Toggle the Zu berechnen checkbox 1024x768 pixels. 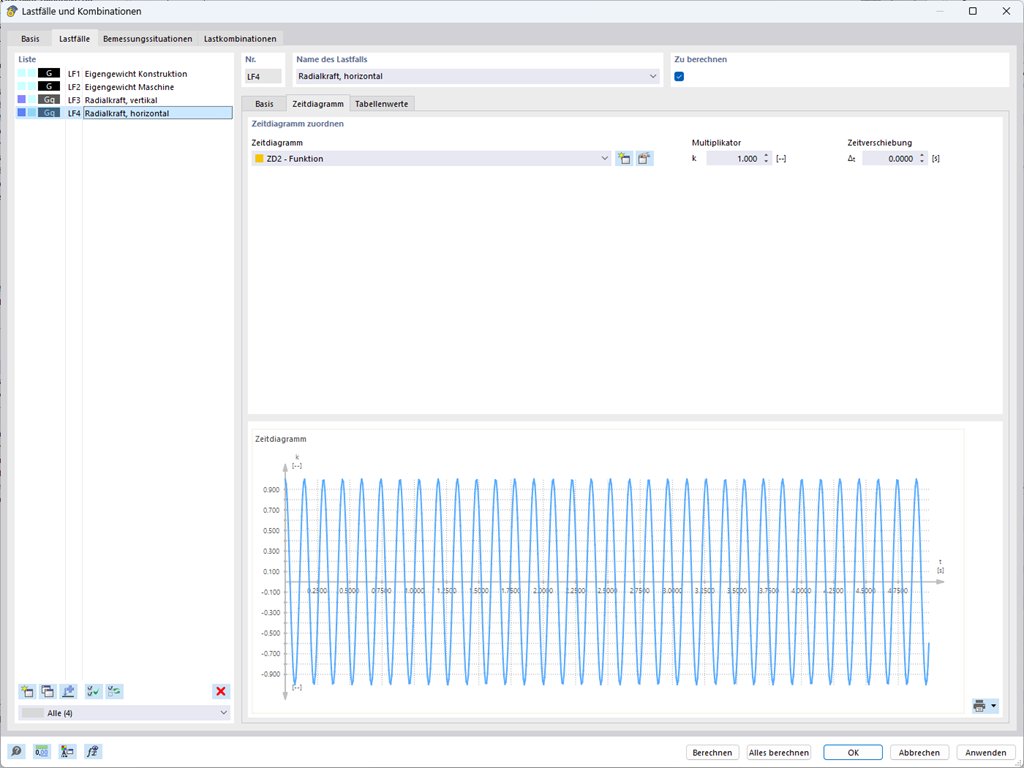[x=679, y=76]
